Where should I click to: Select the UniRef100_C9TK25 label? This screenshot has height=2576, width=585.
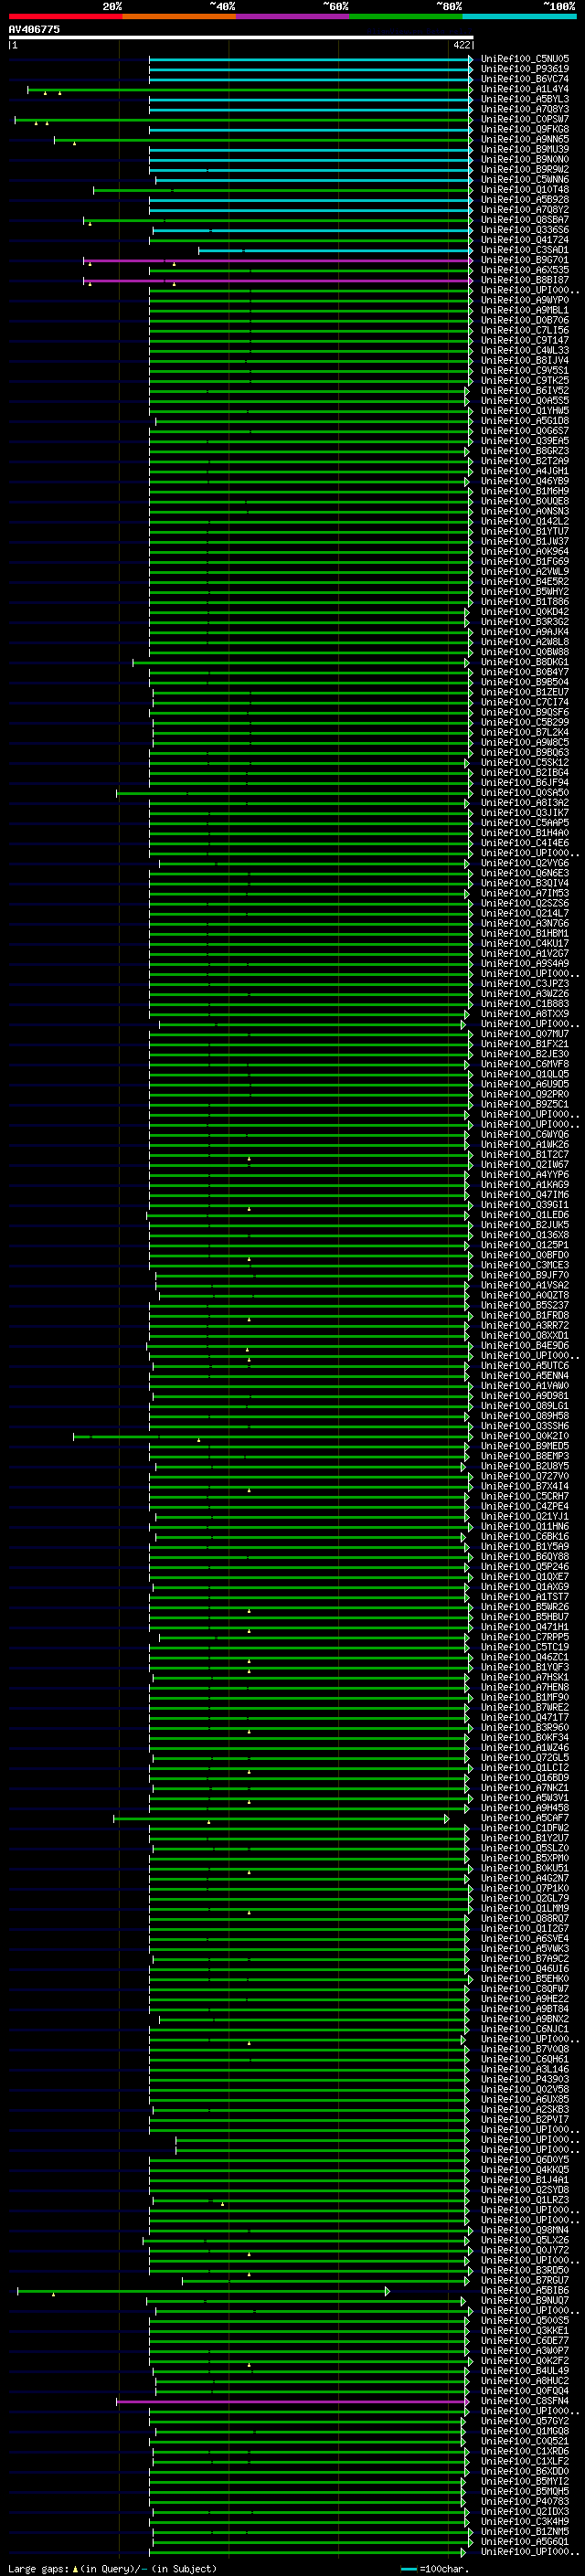point(525,381)
